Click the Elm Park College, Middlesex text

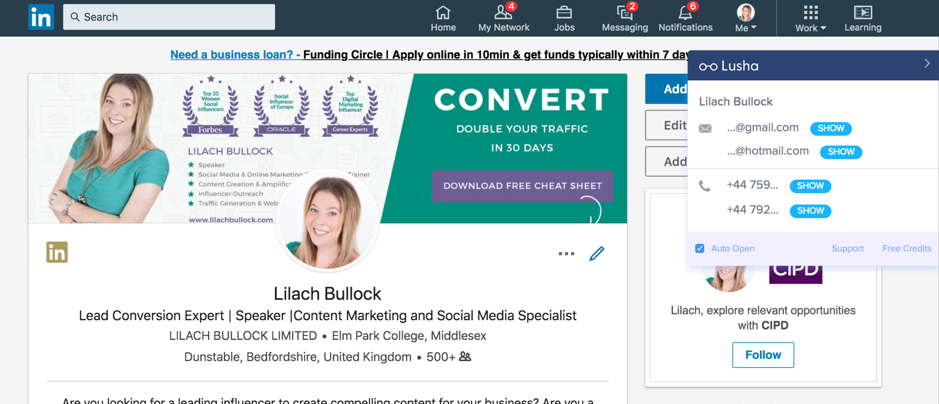tap(409, 336)
